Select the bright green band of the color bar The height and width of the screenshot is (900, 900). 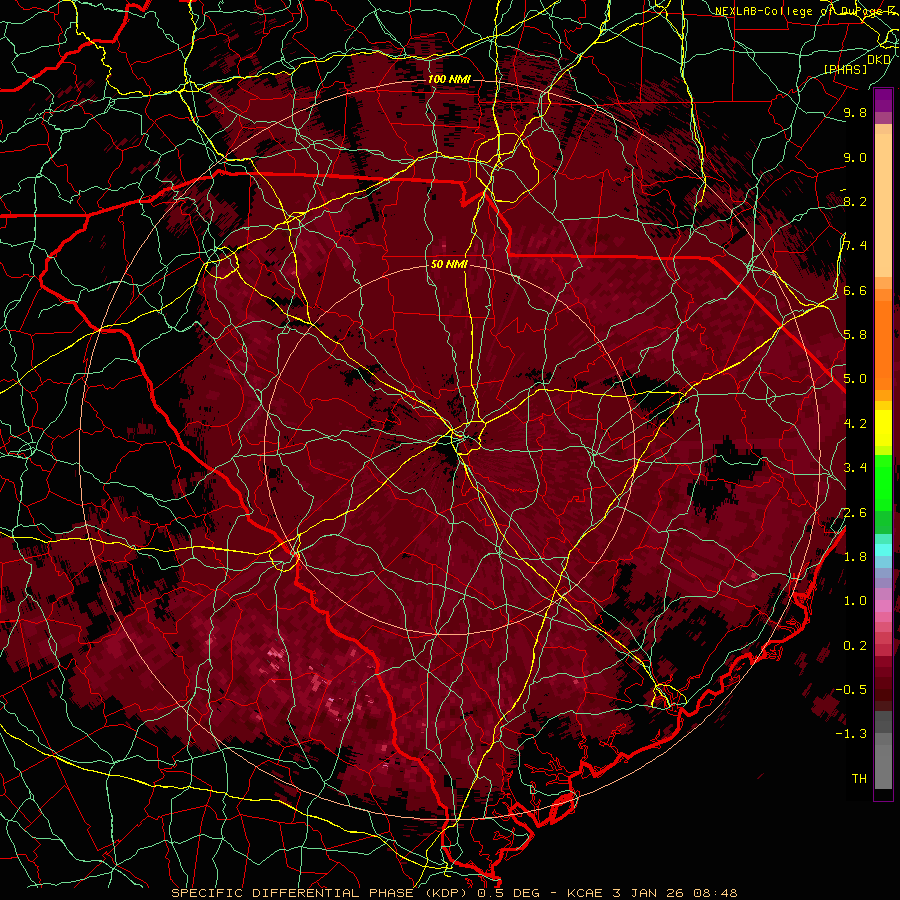(883, 482)
